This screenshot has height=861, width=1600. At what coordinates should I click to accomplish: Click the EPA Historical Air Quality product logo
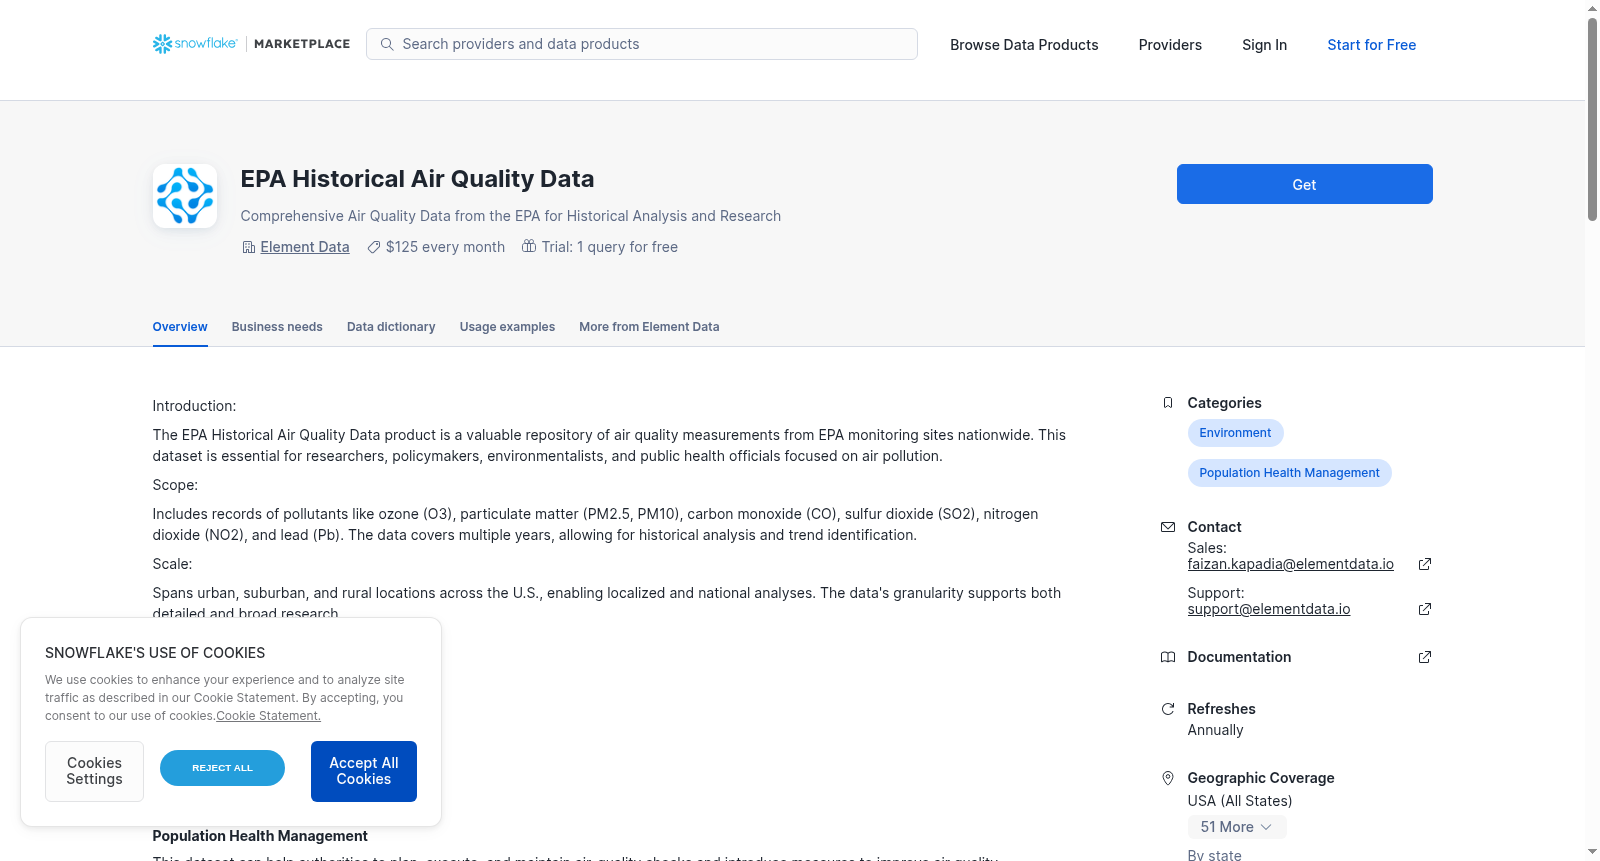click(x=185, y=196)
